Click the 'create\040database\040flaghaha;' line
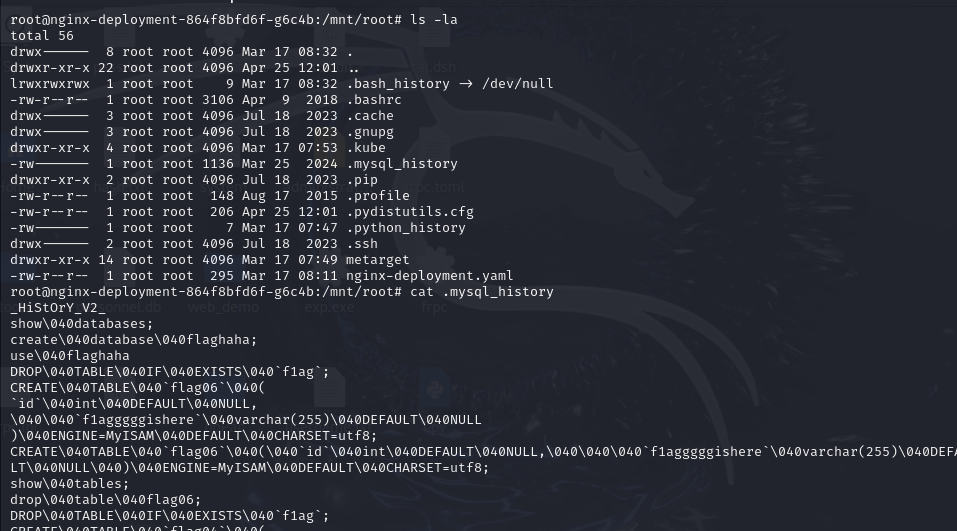 pyautogui.click(x=134, y=339)
